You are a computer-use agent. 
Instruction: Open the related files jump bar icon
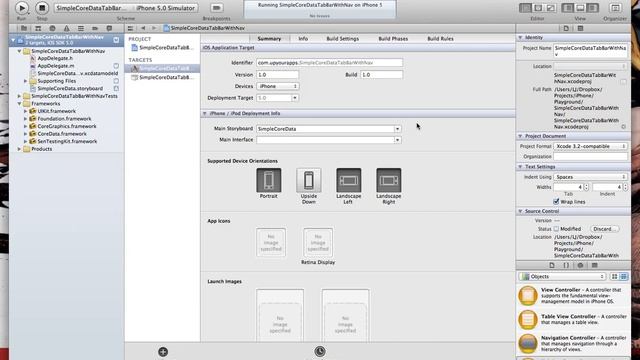(130, 28)
